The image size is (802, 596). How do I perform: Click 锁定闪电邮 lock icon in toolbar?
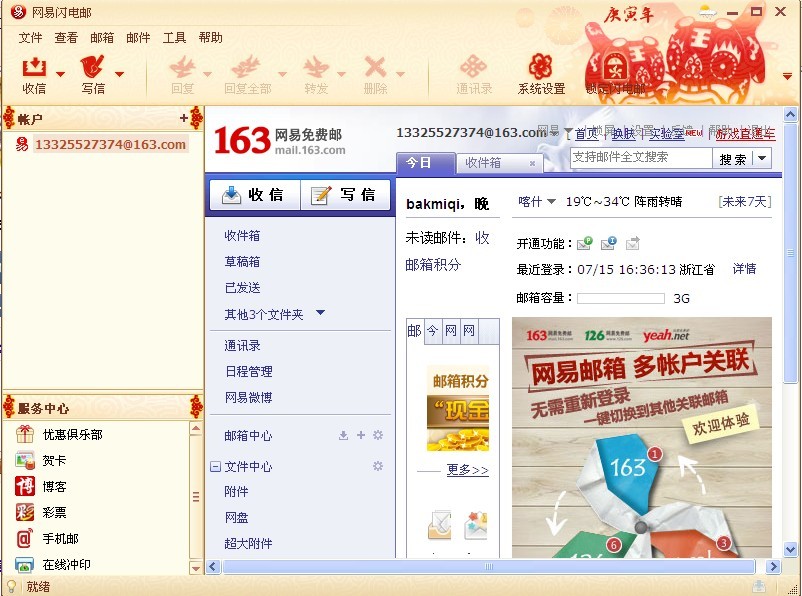click(x=613, y=67)
